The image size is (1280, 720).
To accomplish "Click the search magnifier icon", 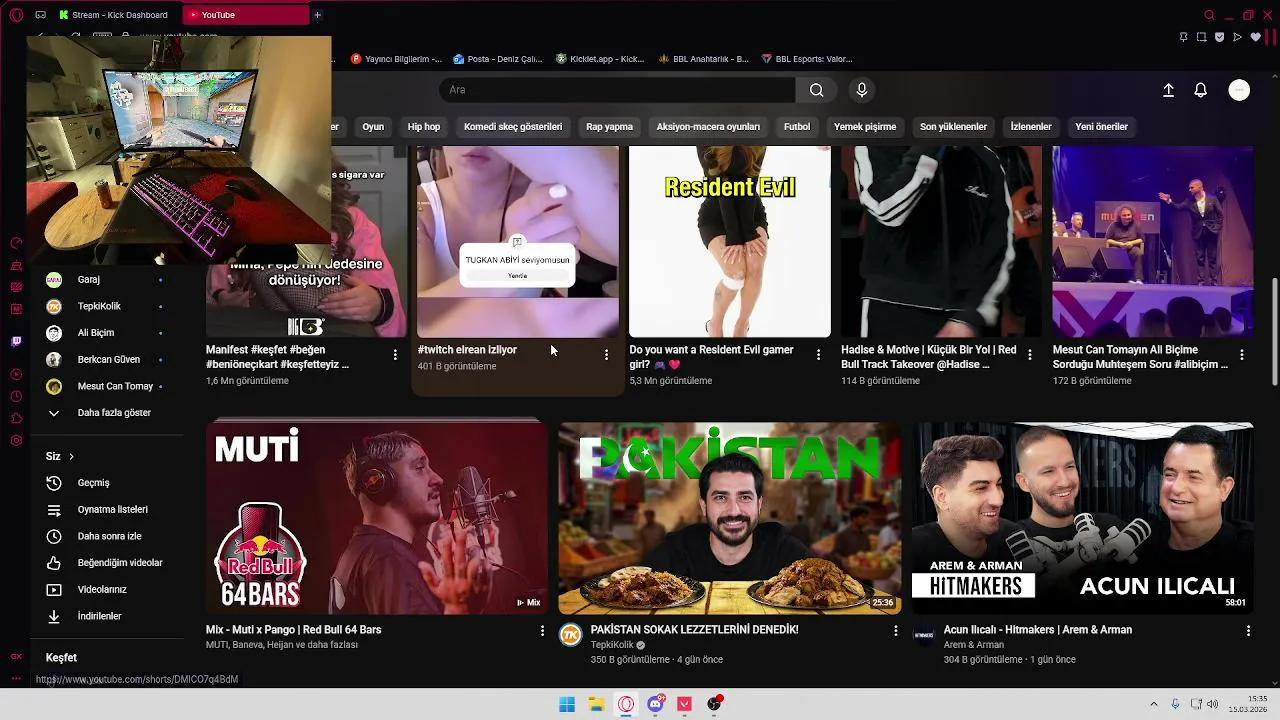I will [816, 90].
